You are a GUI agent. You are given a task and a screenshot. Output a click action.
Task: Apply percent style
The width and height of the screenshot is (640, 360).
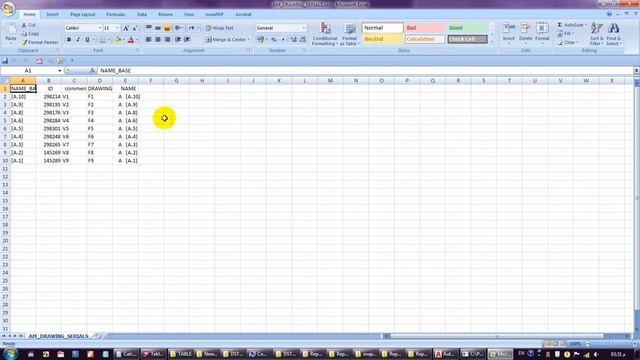tap(274, 40)
